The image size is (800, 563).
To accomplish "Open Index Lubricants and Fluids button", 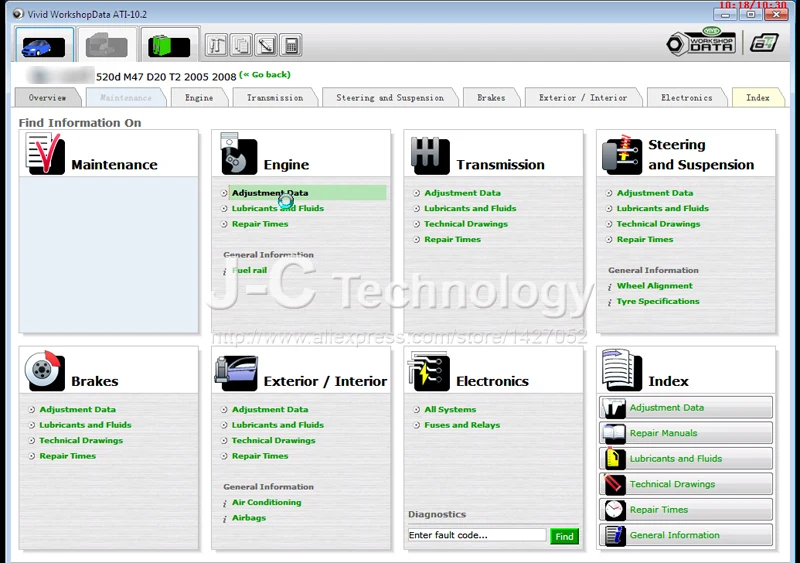I will 686,459.
